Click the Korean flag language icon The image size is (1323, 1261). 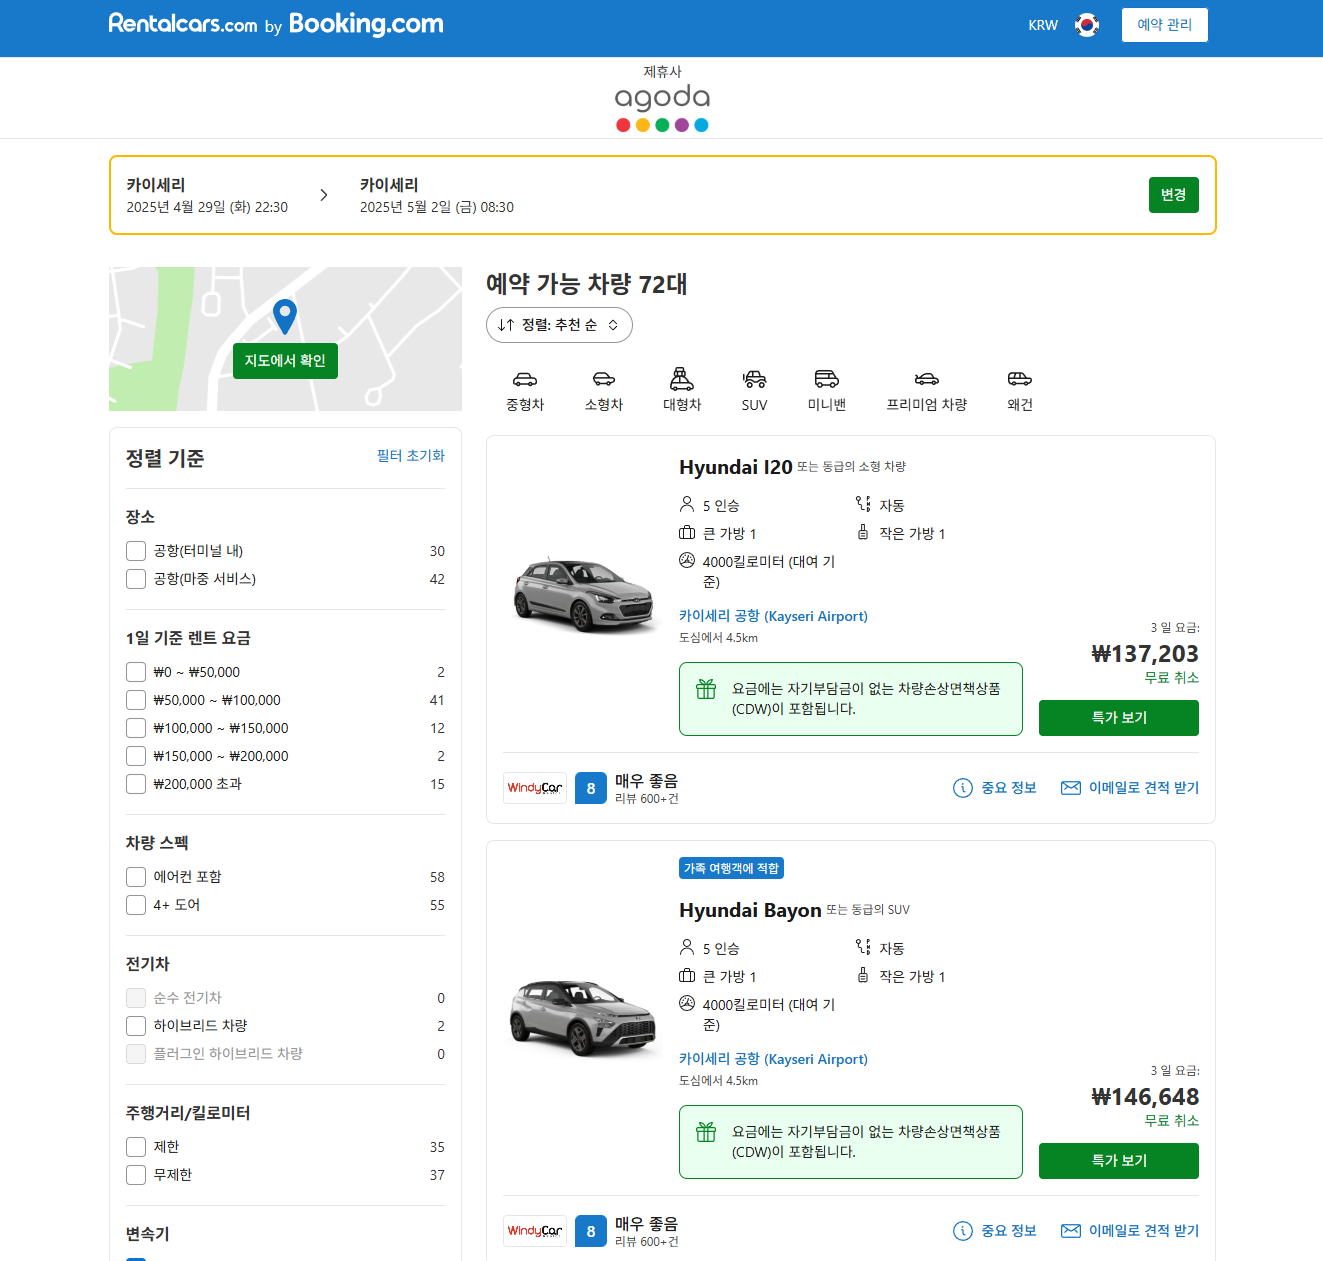(x=1087, y=25)
